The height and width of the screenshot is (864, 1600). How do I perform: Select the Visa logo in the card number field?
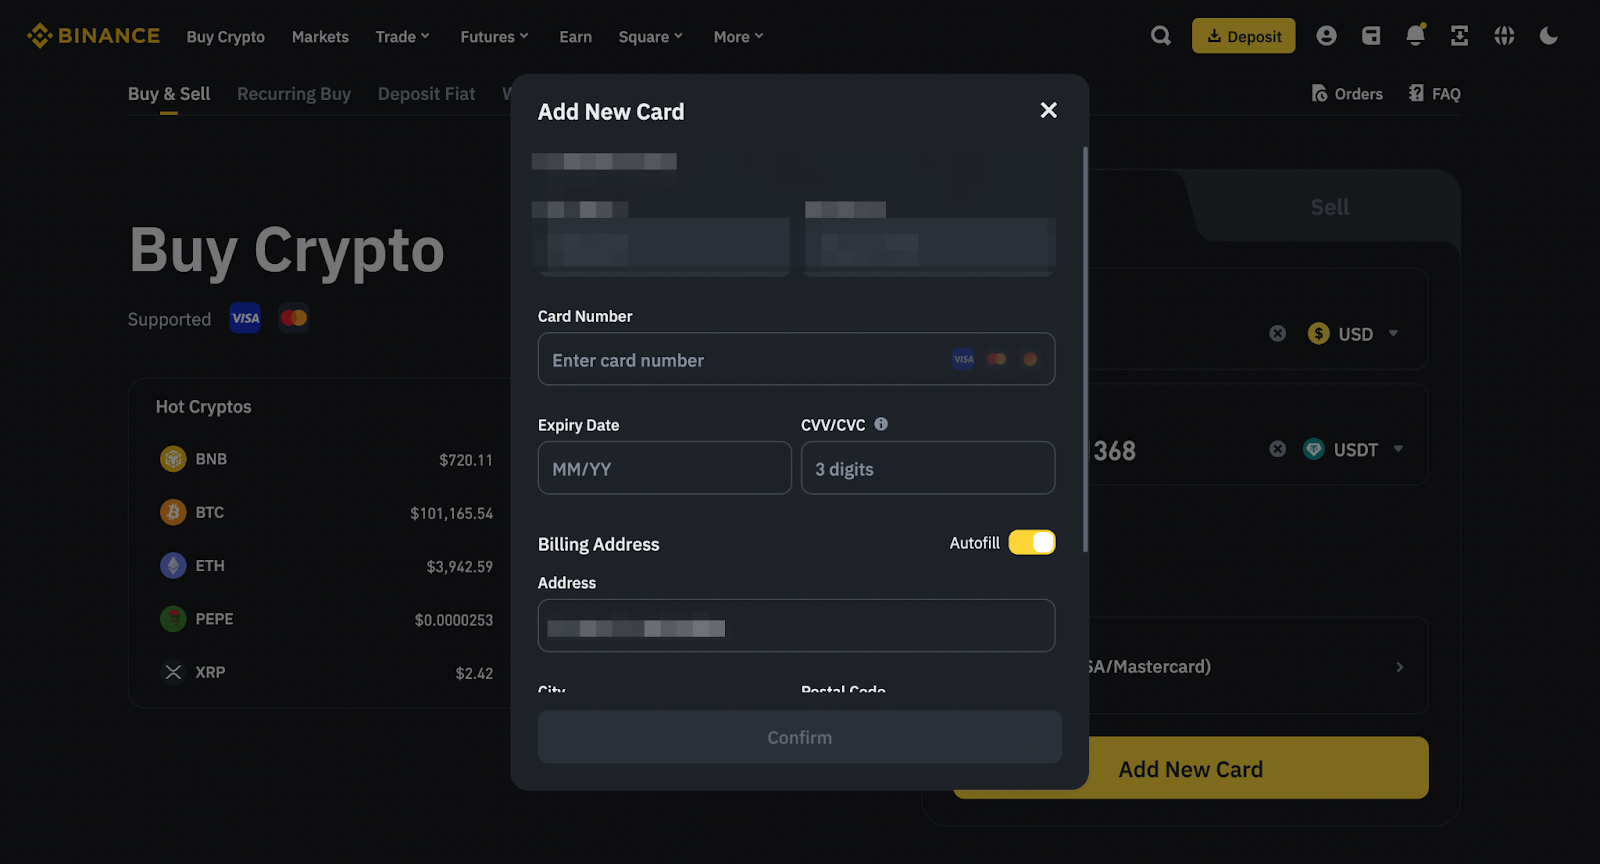[963, 359]
